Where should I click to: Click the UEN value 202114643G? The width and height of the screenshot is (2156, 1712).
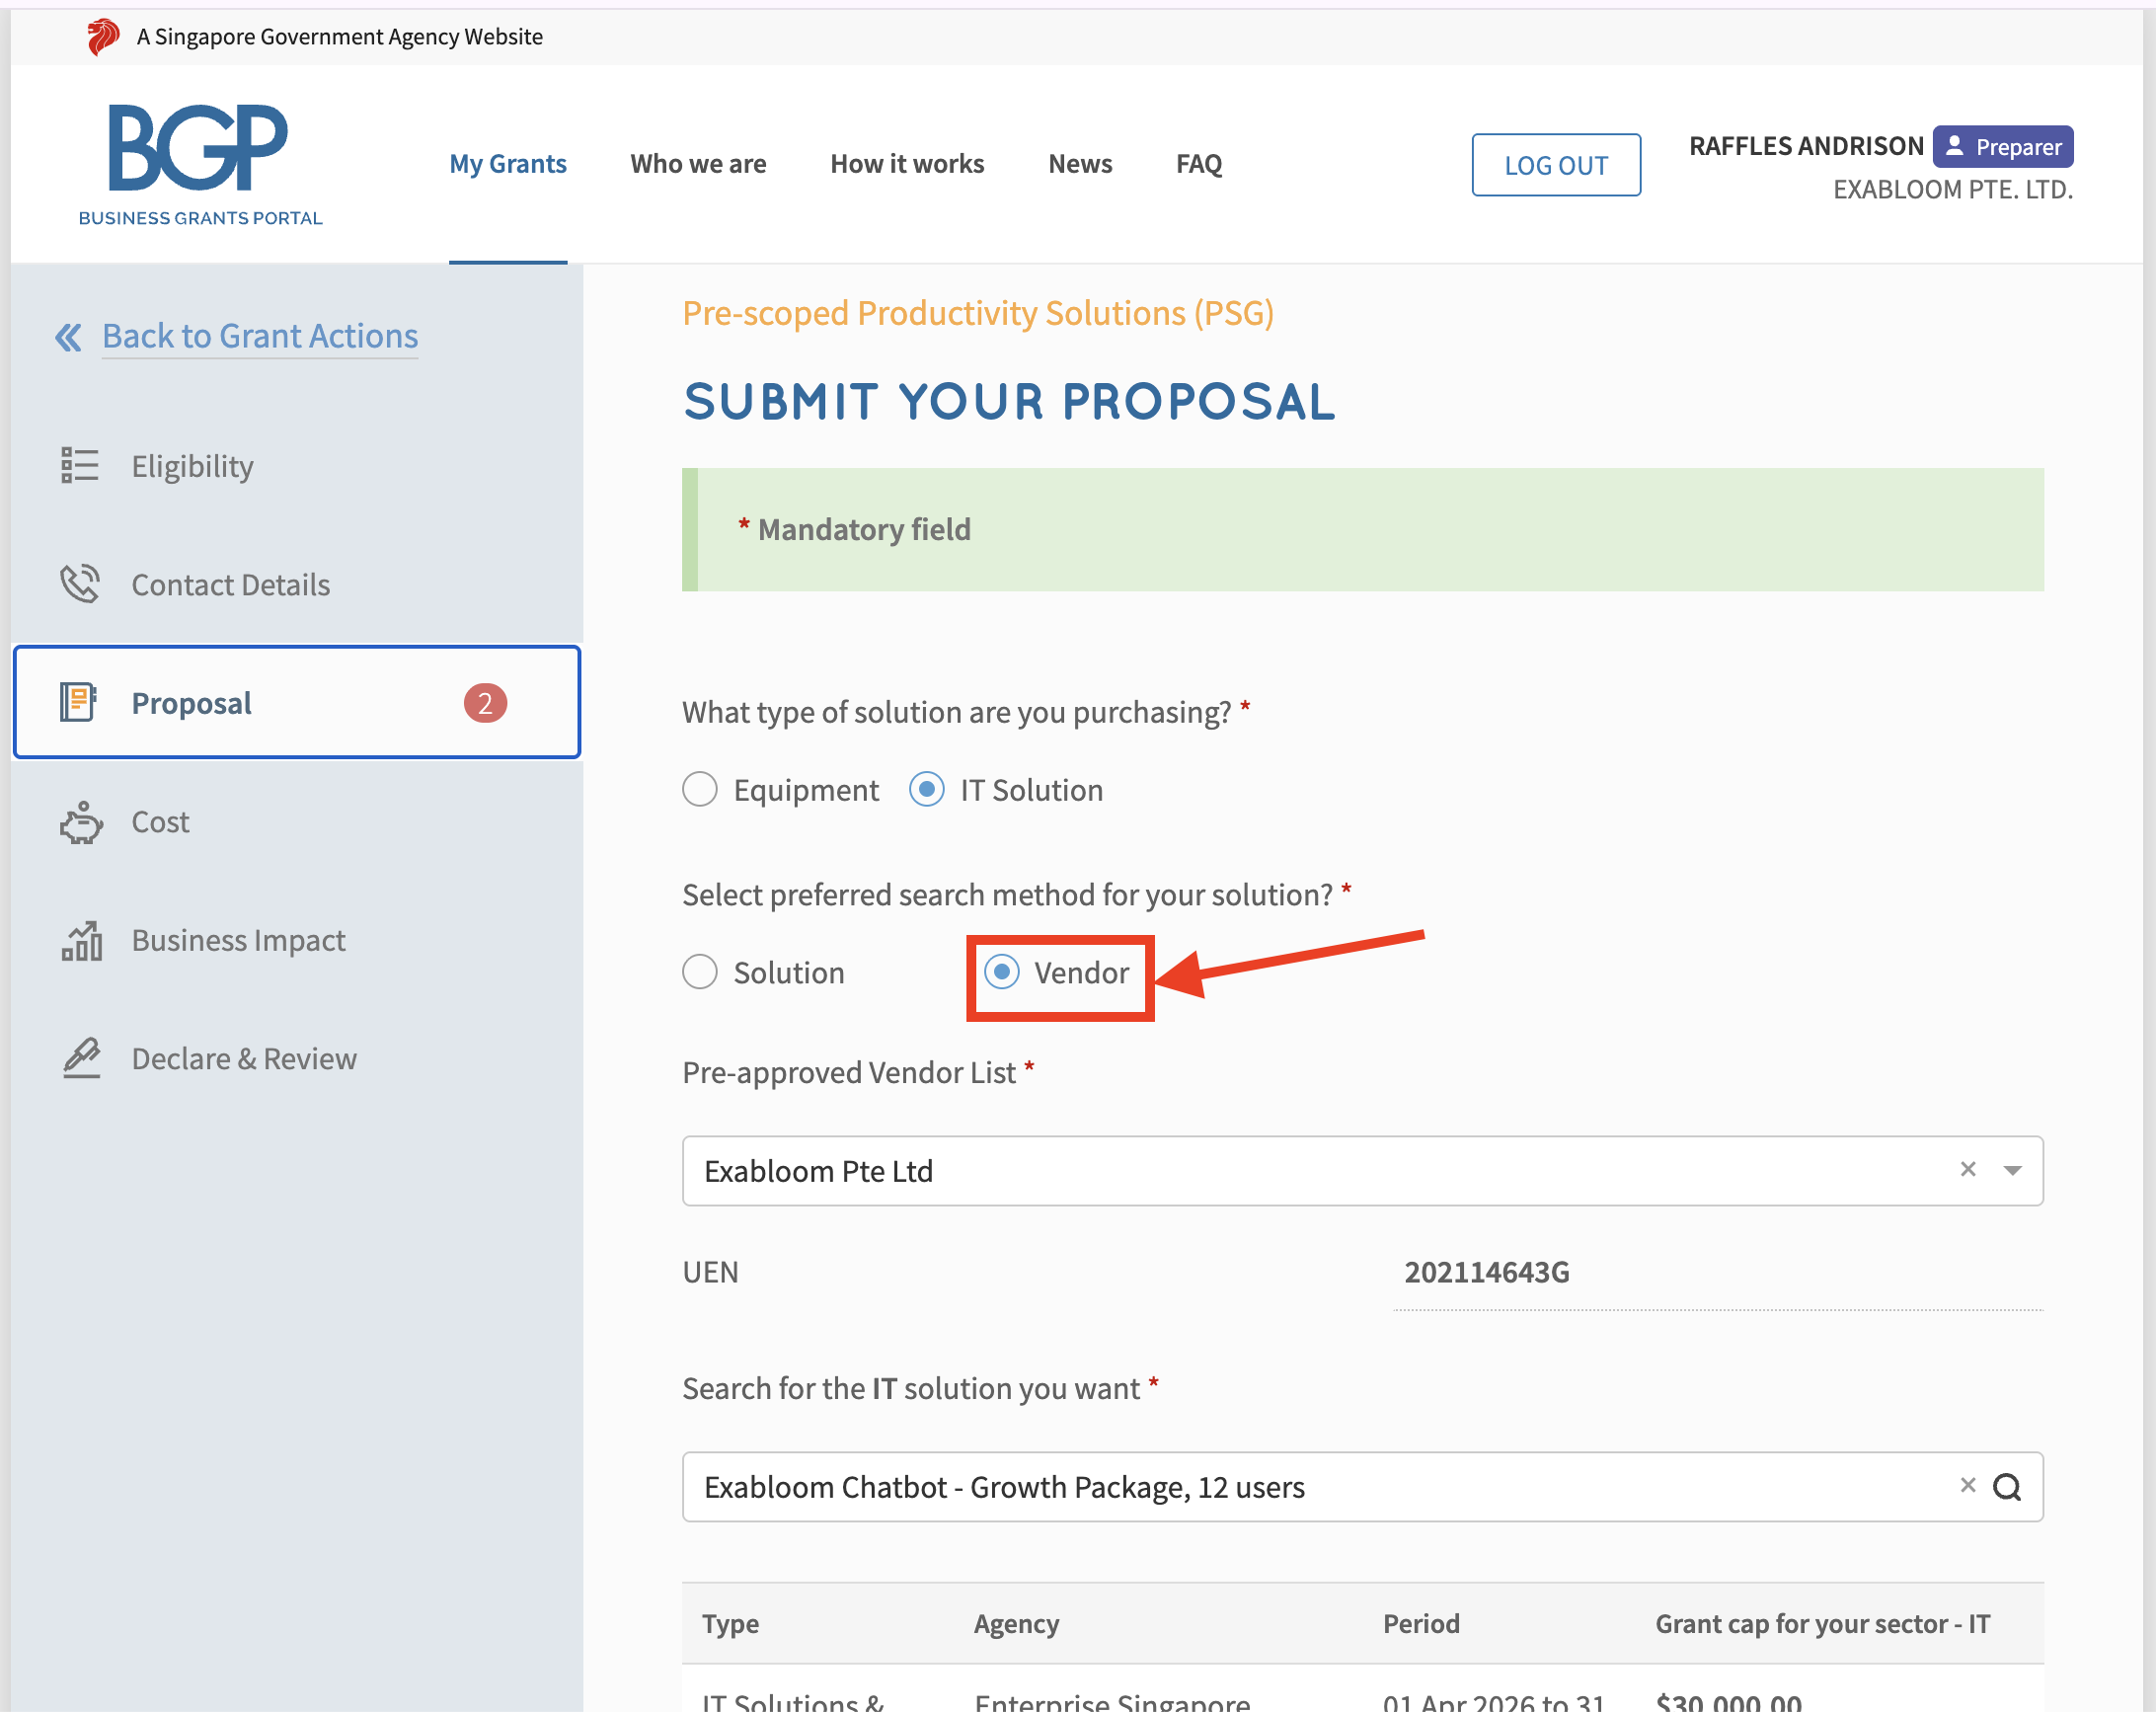coord(1486,1272)
